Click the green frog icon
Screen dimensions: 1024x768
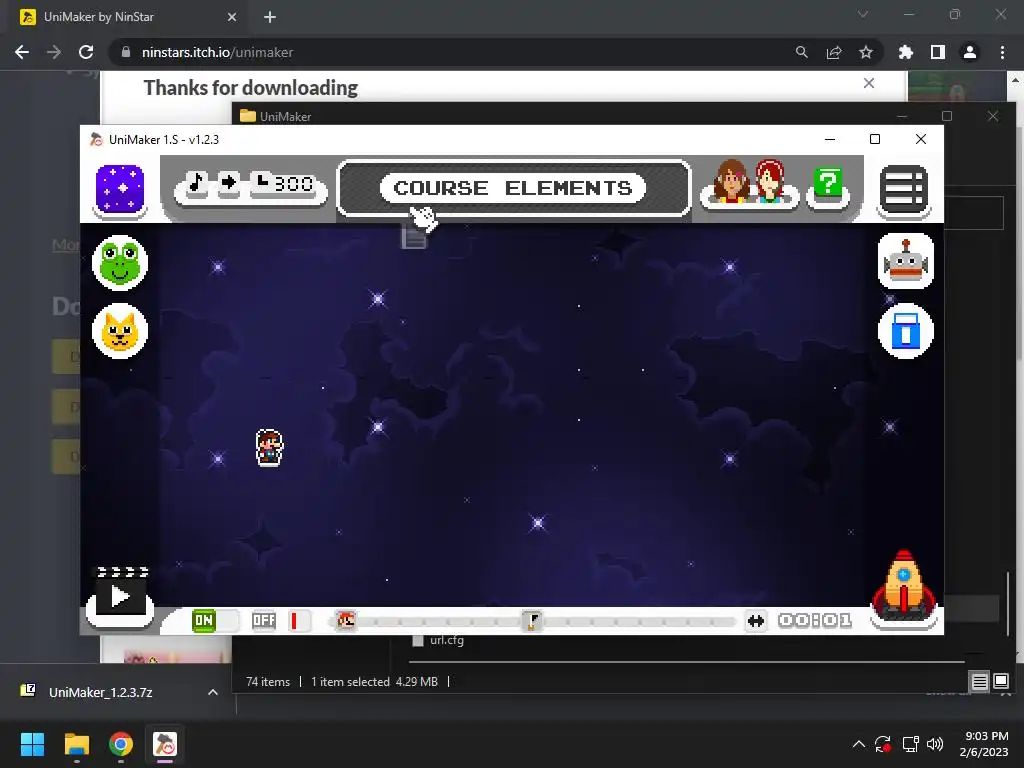(120, 263)
